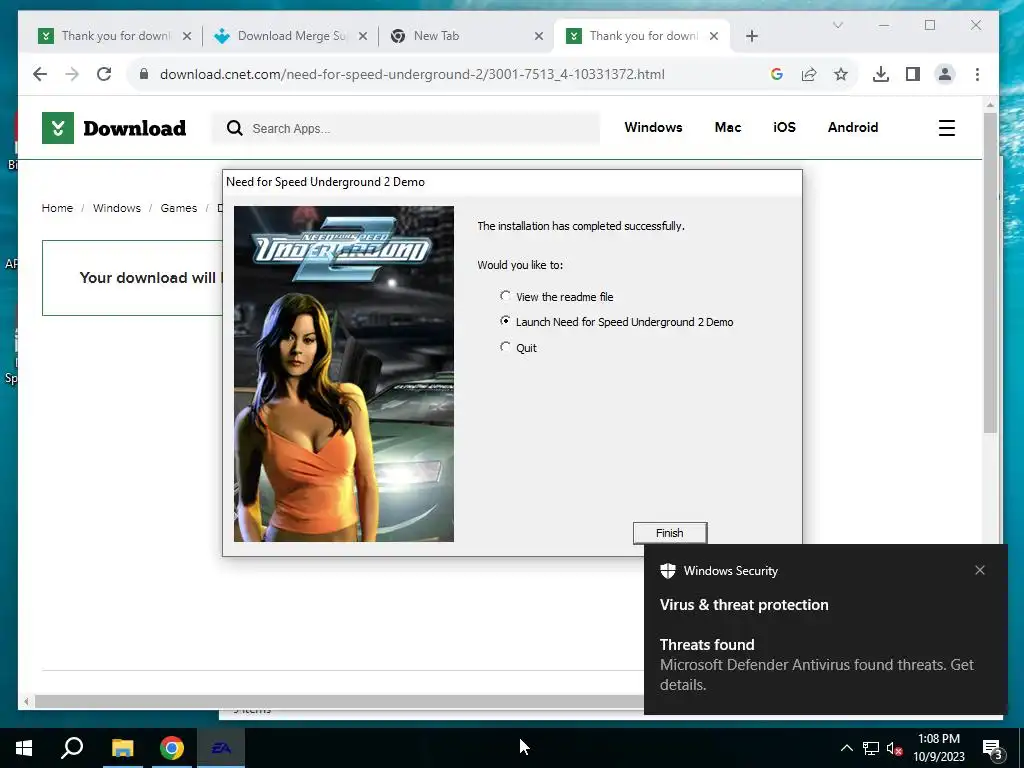
Task: Click the Google icon in the address bar
Action: pos(776,74)
